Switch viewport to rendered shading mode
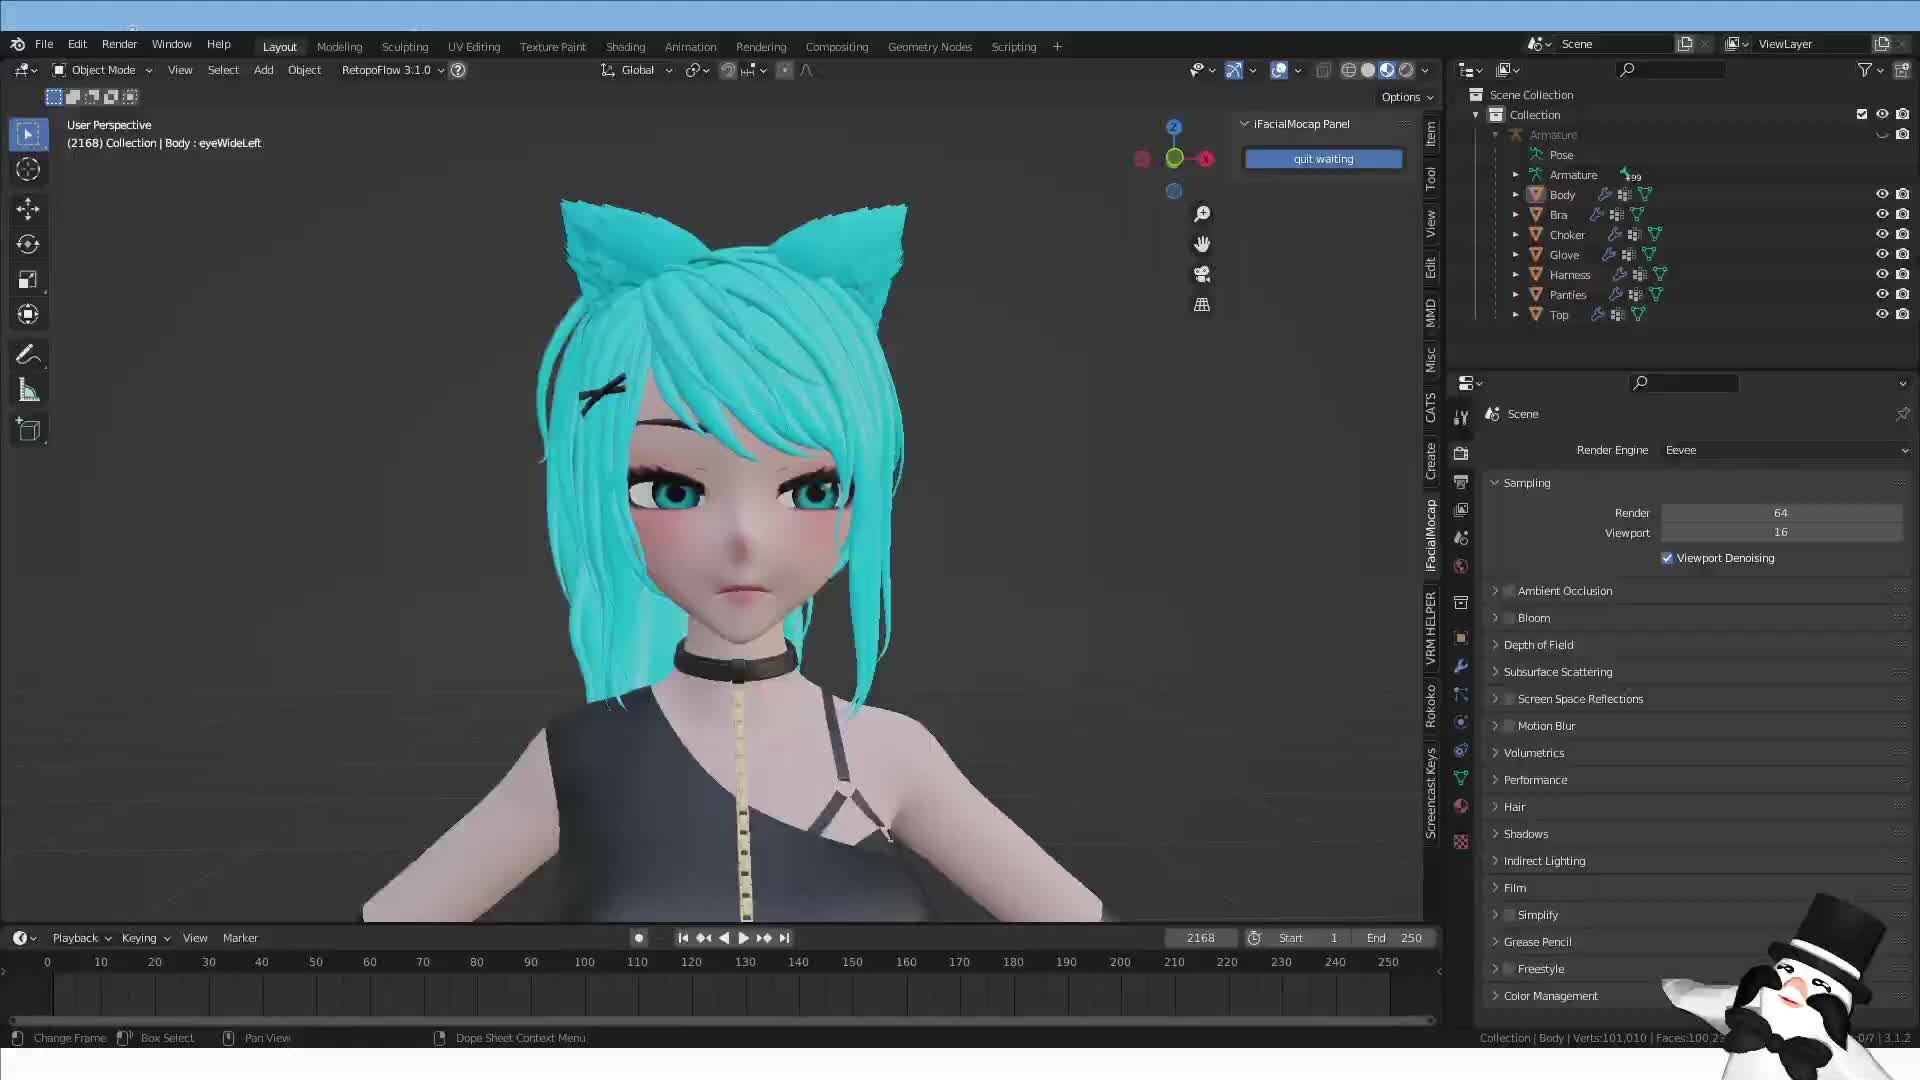Viewport: 1920px width, 1080px height. point(1404,70)
